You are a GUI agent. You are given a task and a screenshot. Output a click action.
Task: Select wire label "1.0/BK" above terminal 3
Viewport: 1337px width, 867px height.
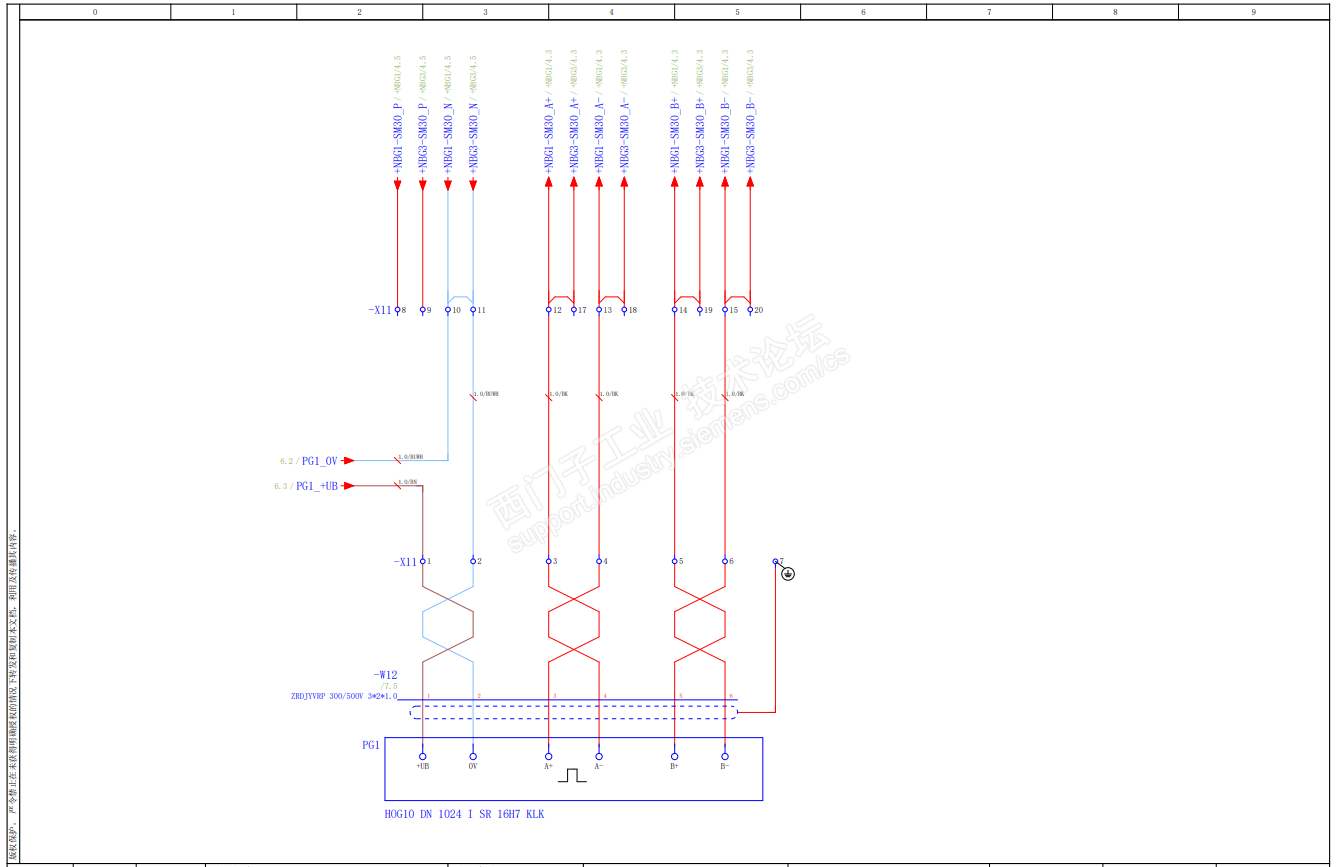558,394
